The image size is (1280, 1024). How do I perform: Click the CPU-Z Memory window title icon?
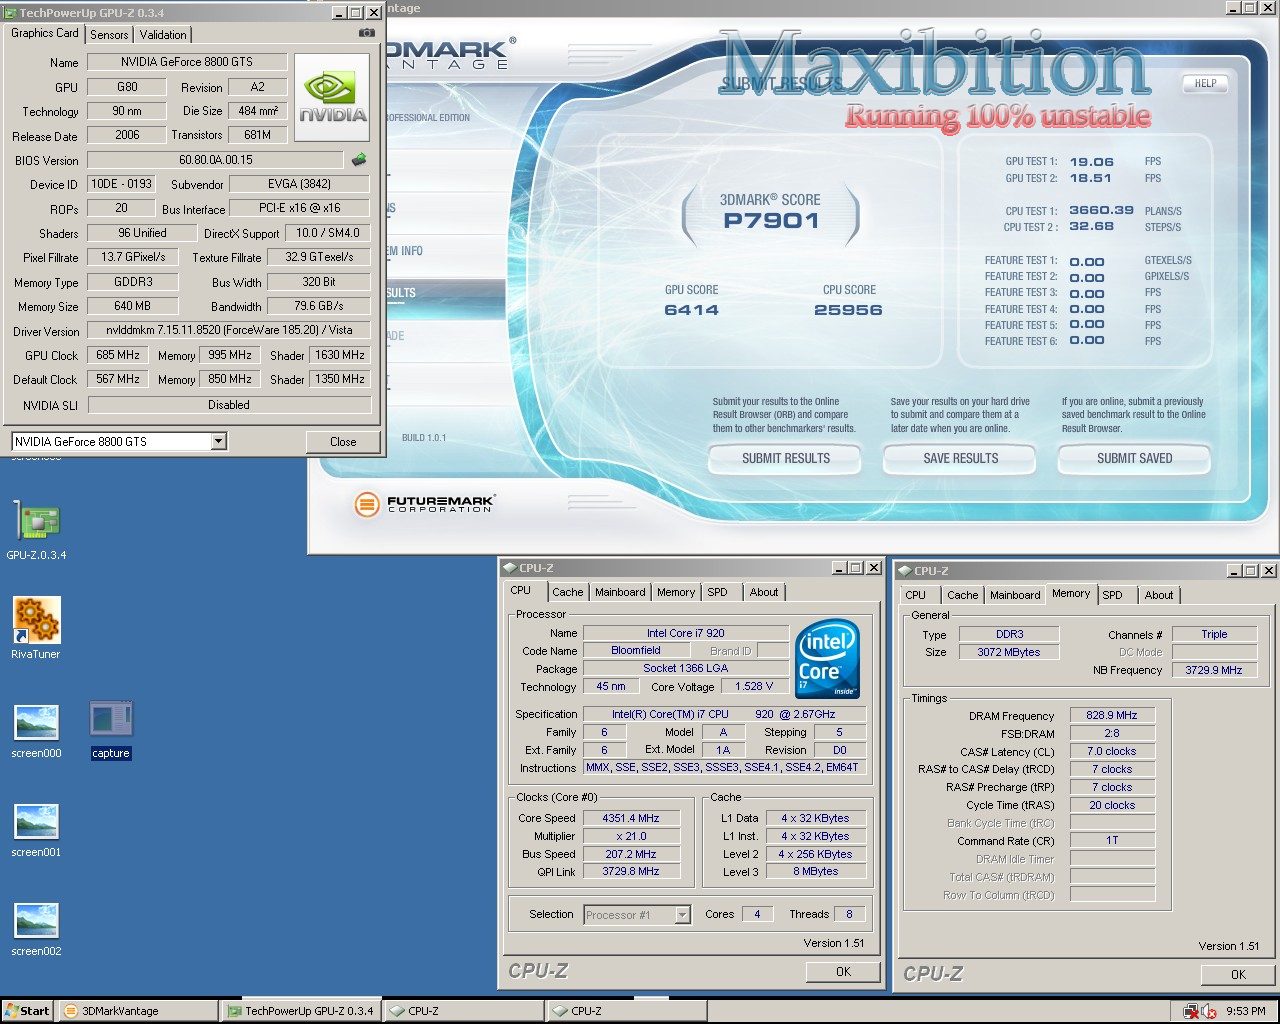(904, 571)
